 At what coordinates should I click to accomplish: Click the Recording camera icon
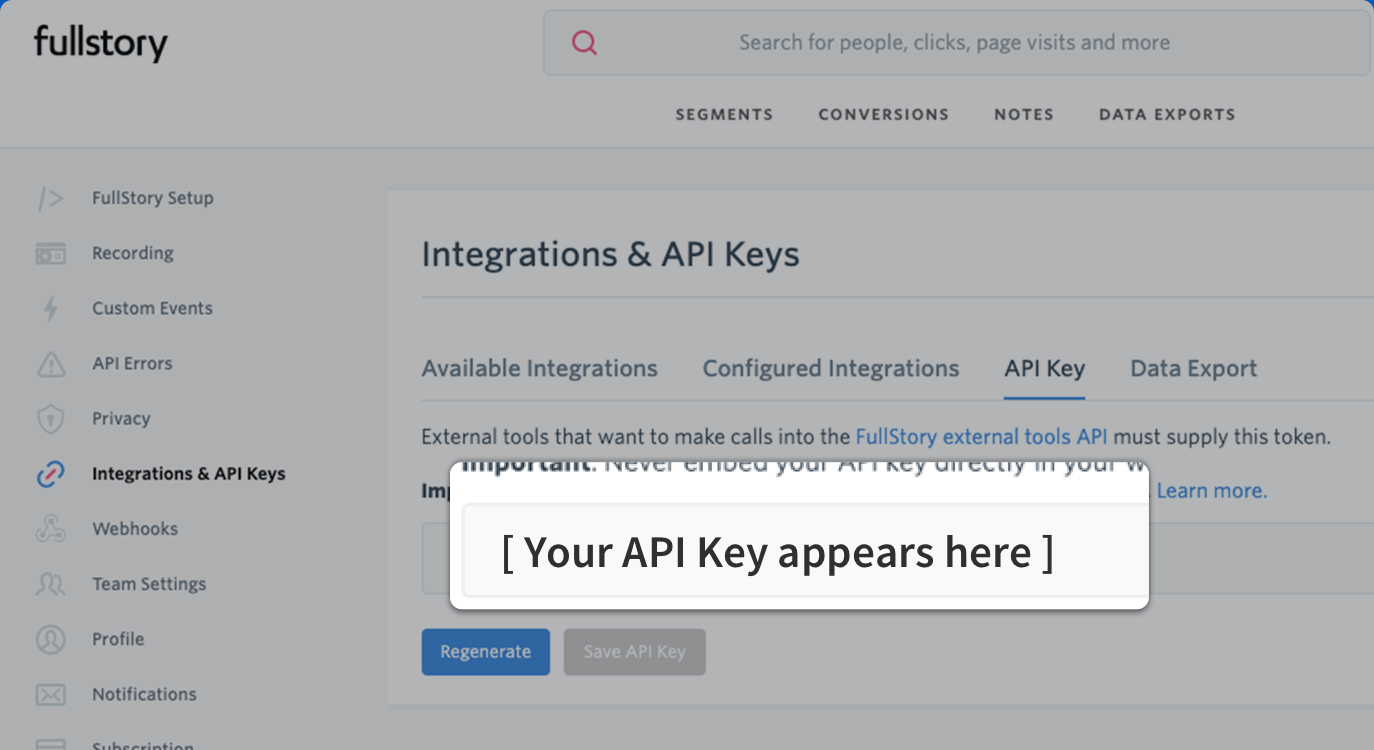(50, 253)
